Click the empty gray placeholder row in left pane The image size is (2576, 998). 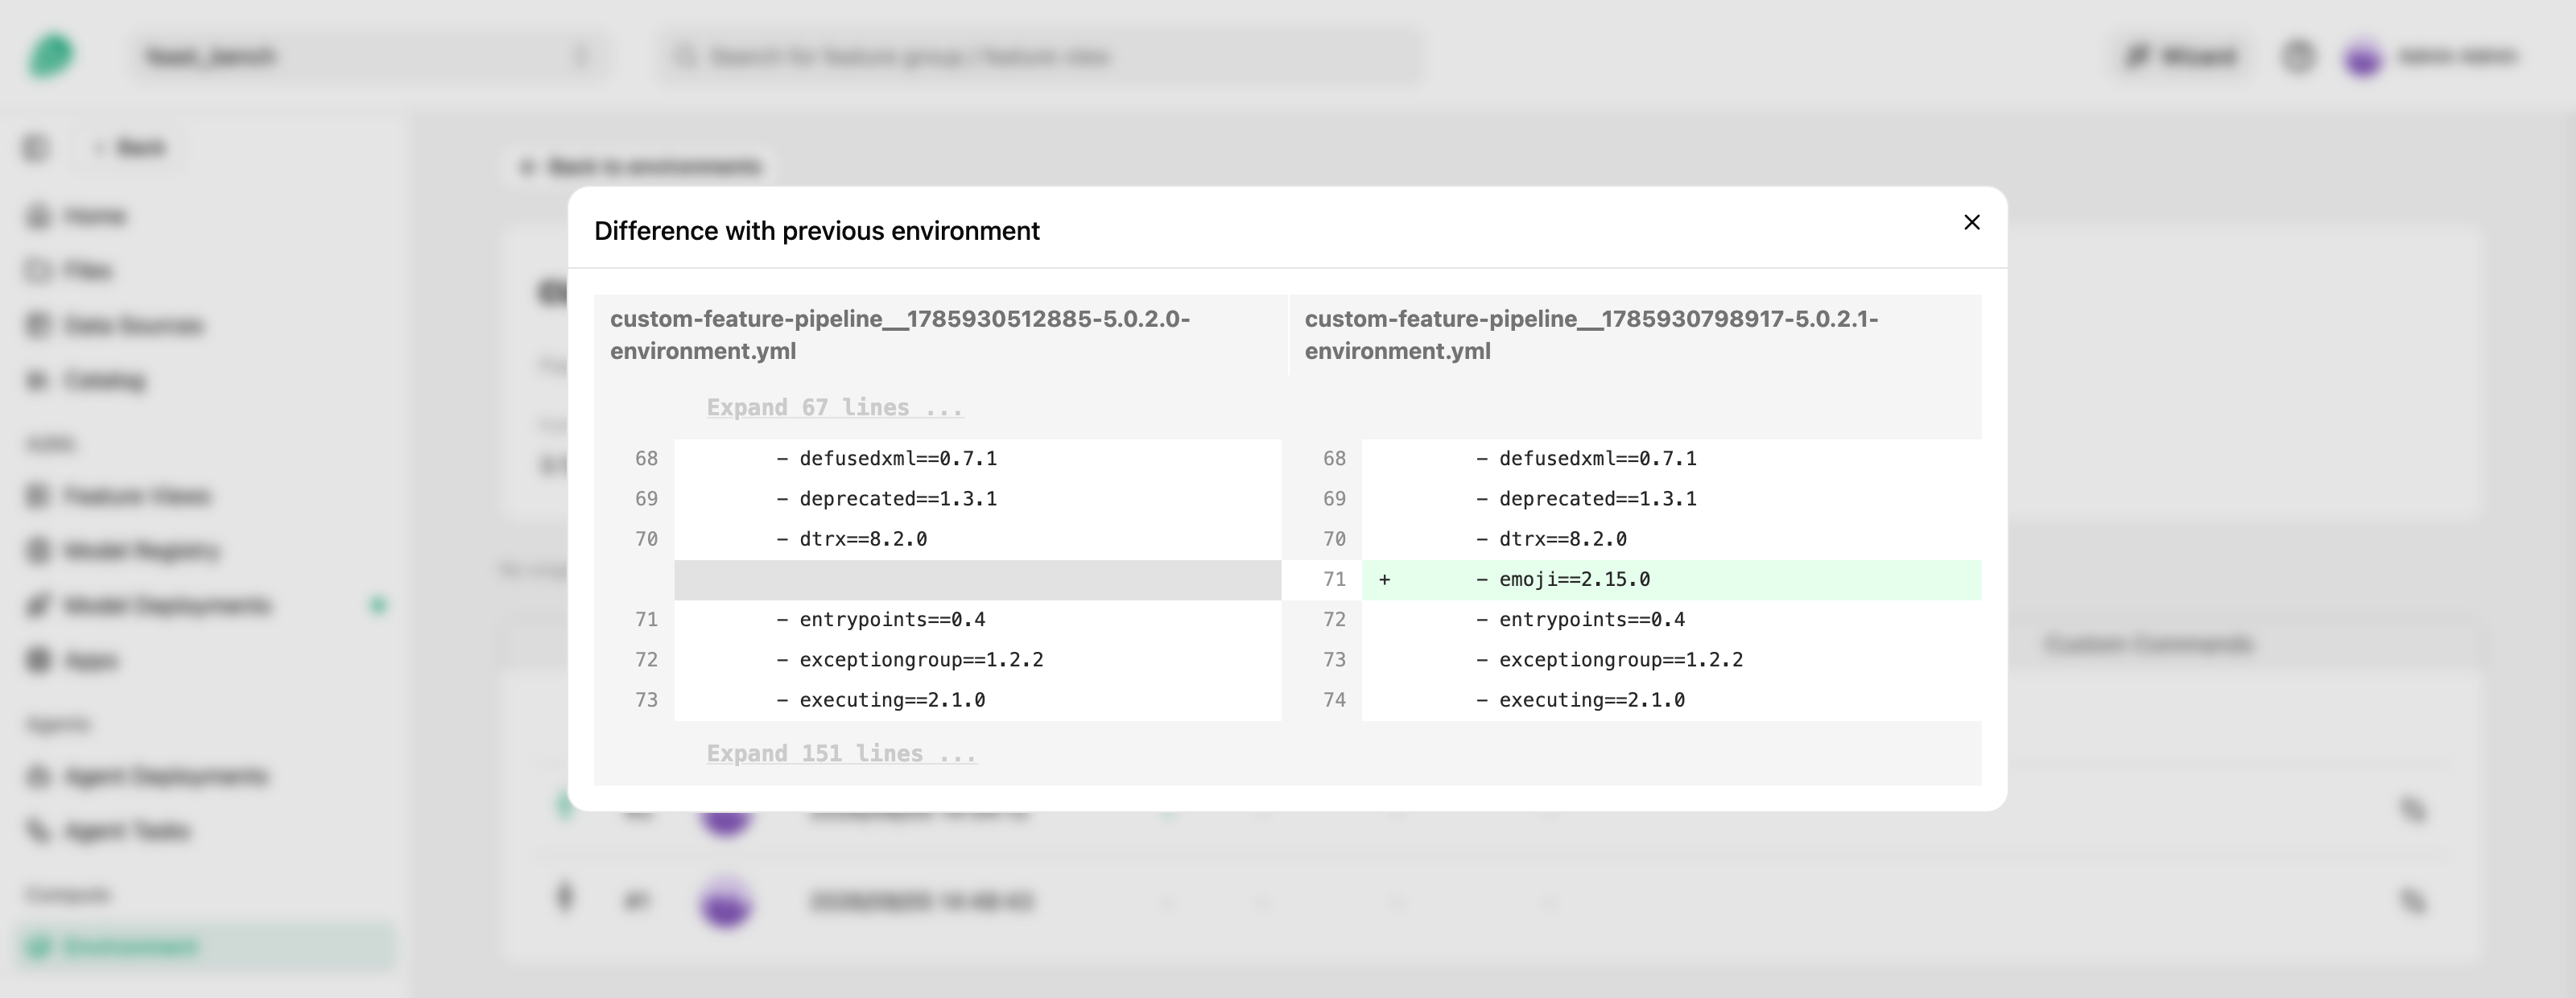(977, 579)
